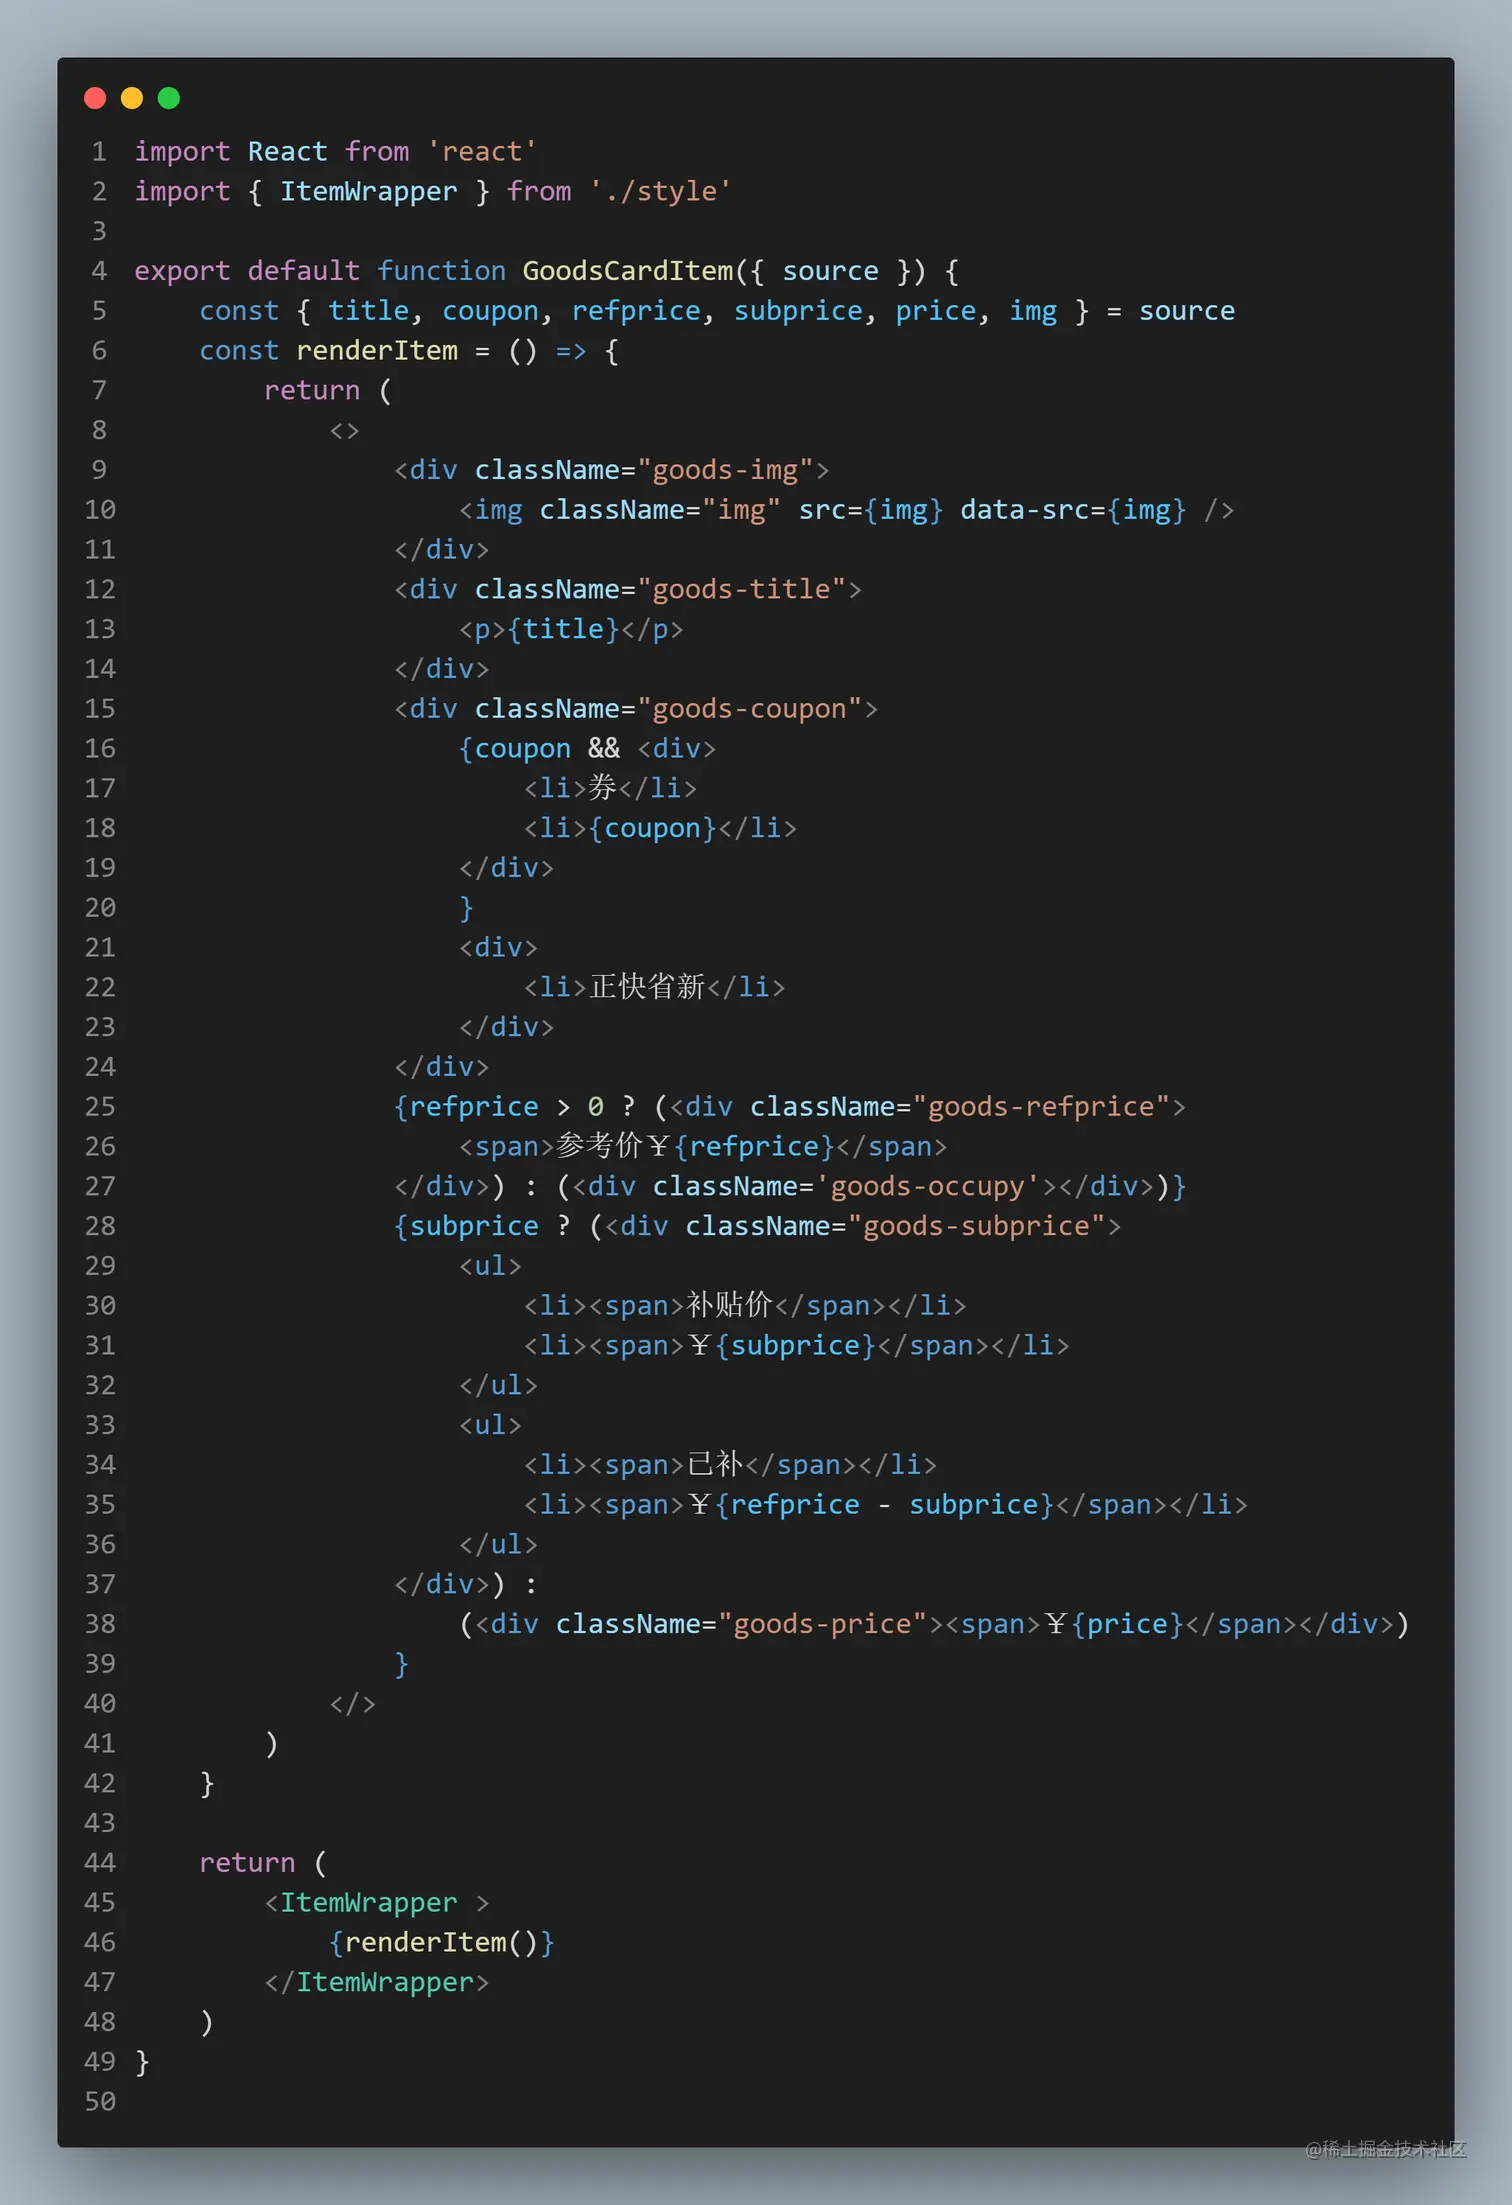Click the empty fragment opening tag on line 8
Viewport: 1512px width, 2205px height.
point(345,430)
